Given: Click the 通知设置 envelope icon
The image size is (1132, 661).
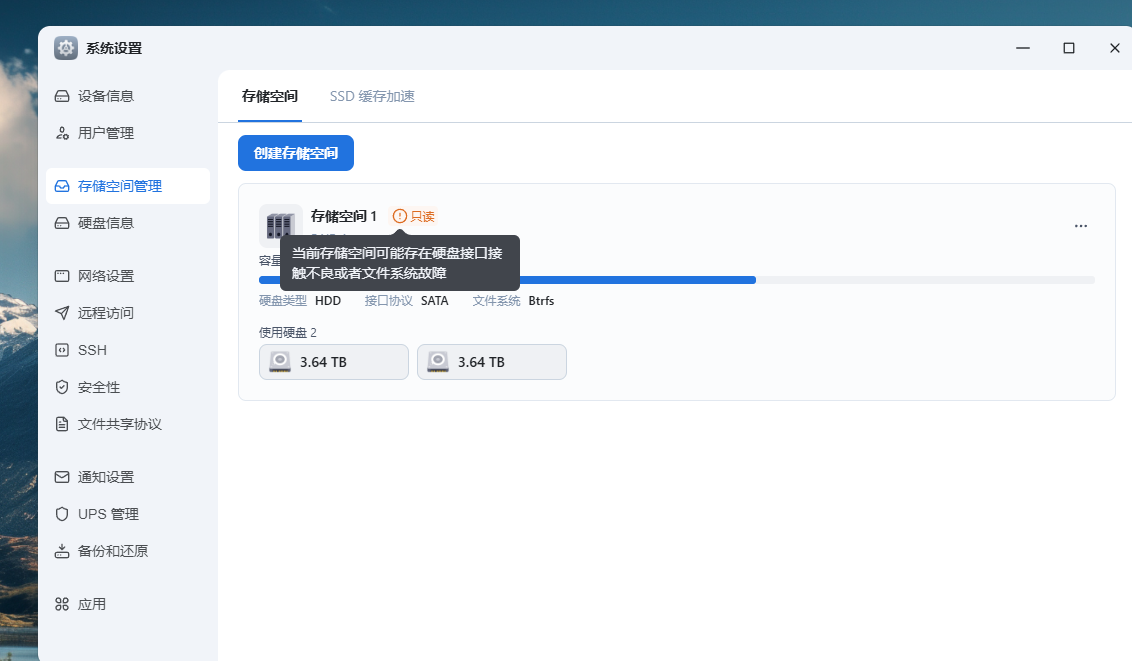Looking at the screenshot, I should pyautogui.click(x=62, y=477).
